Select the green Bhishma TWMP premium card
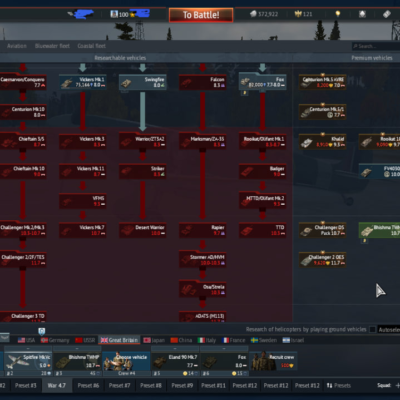The image size is (400, 400). click(379, 230)
